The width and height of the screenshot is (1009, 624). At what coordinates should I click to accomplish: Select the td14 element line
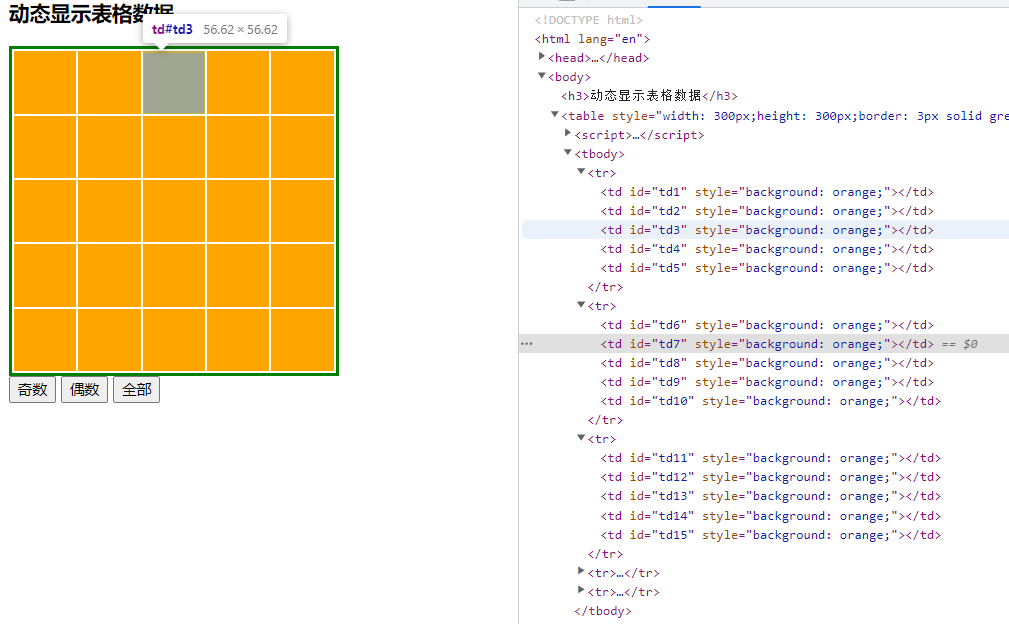[771, 516]
